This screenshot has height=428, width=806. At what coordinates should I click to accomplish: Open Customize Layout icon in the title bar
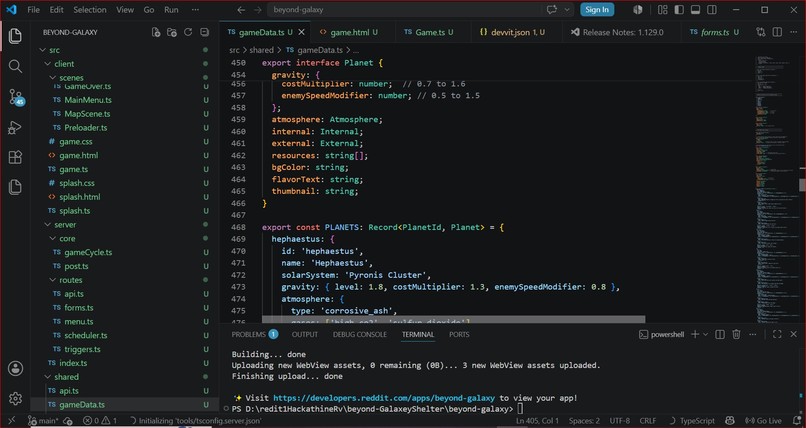663,10
